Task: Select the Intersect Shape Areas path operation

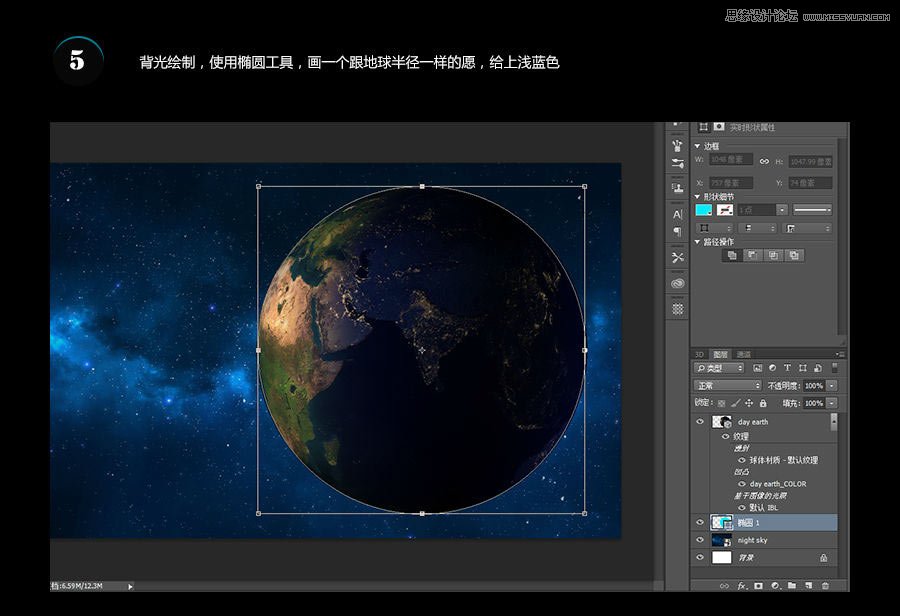Action: [x=773, y=255]
